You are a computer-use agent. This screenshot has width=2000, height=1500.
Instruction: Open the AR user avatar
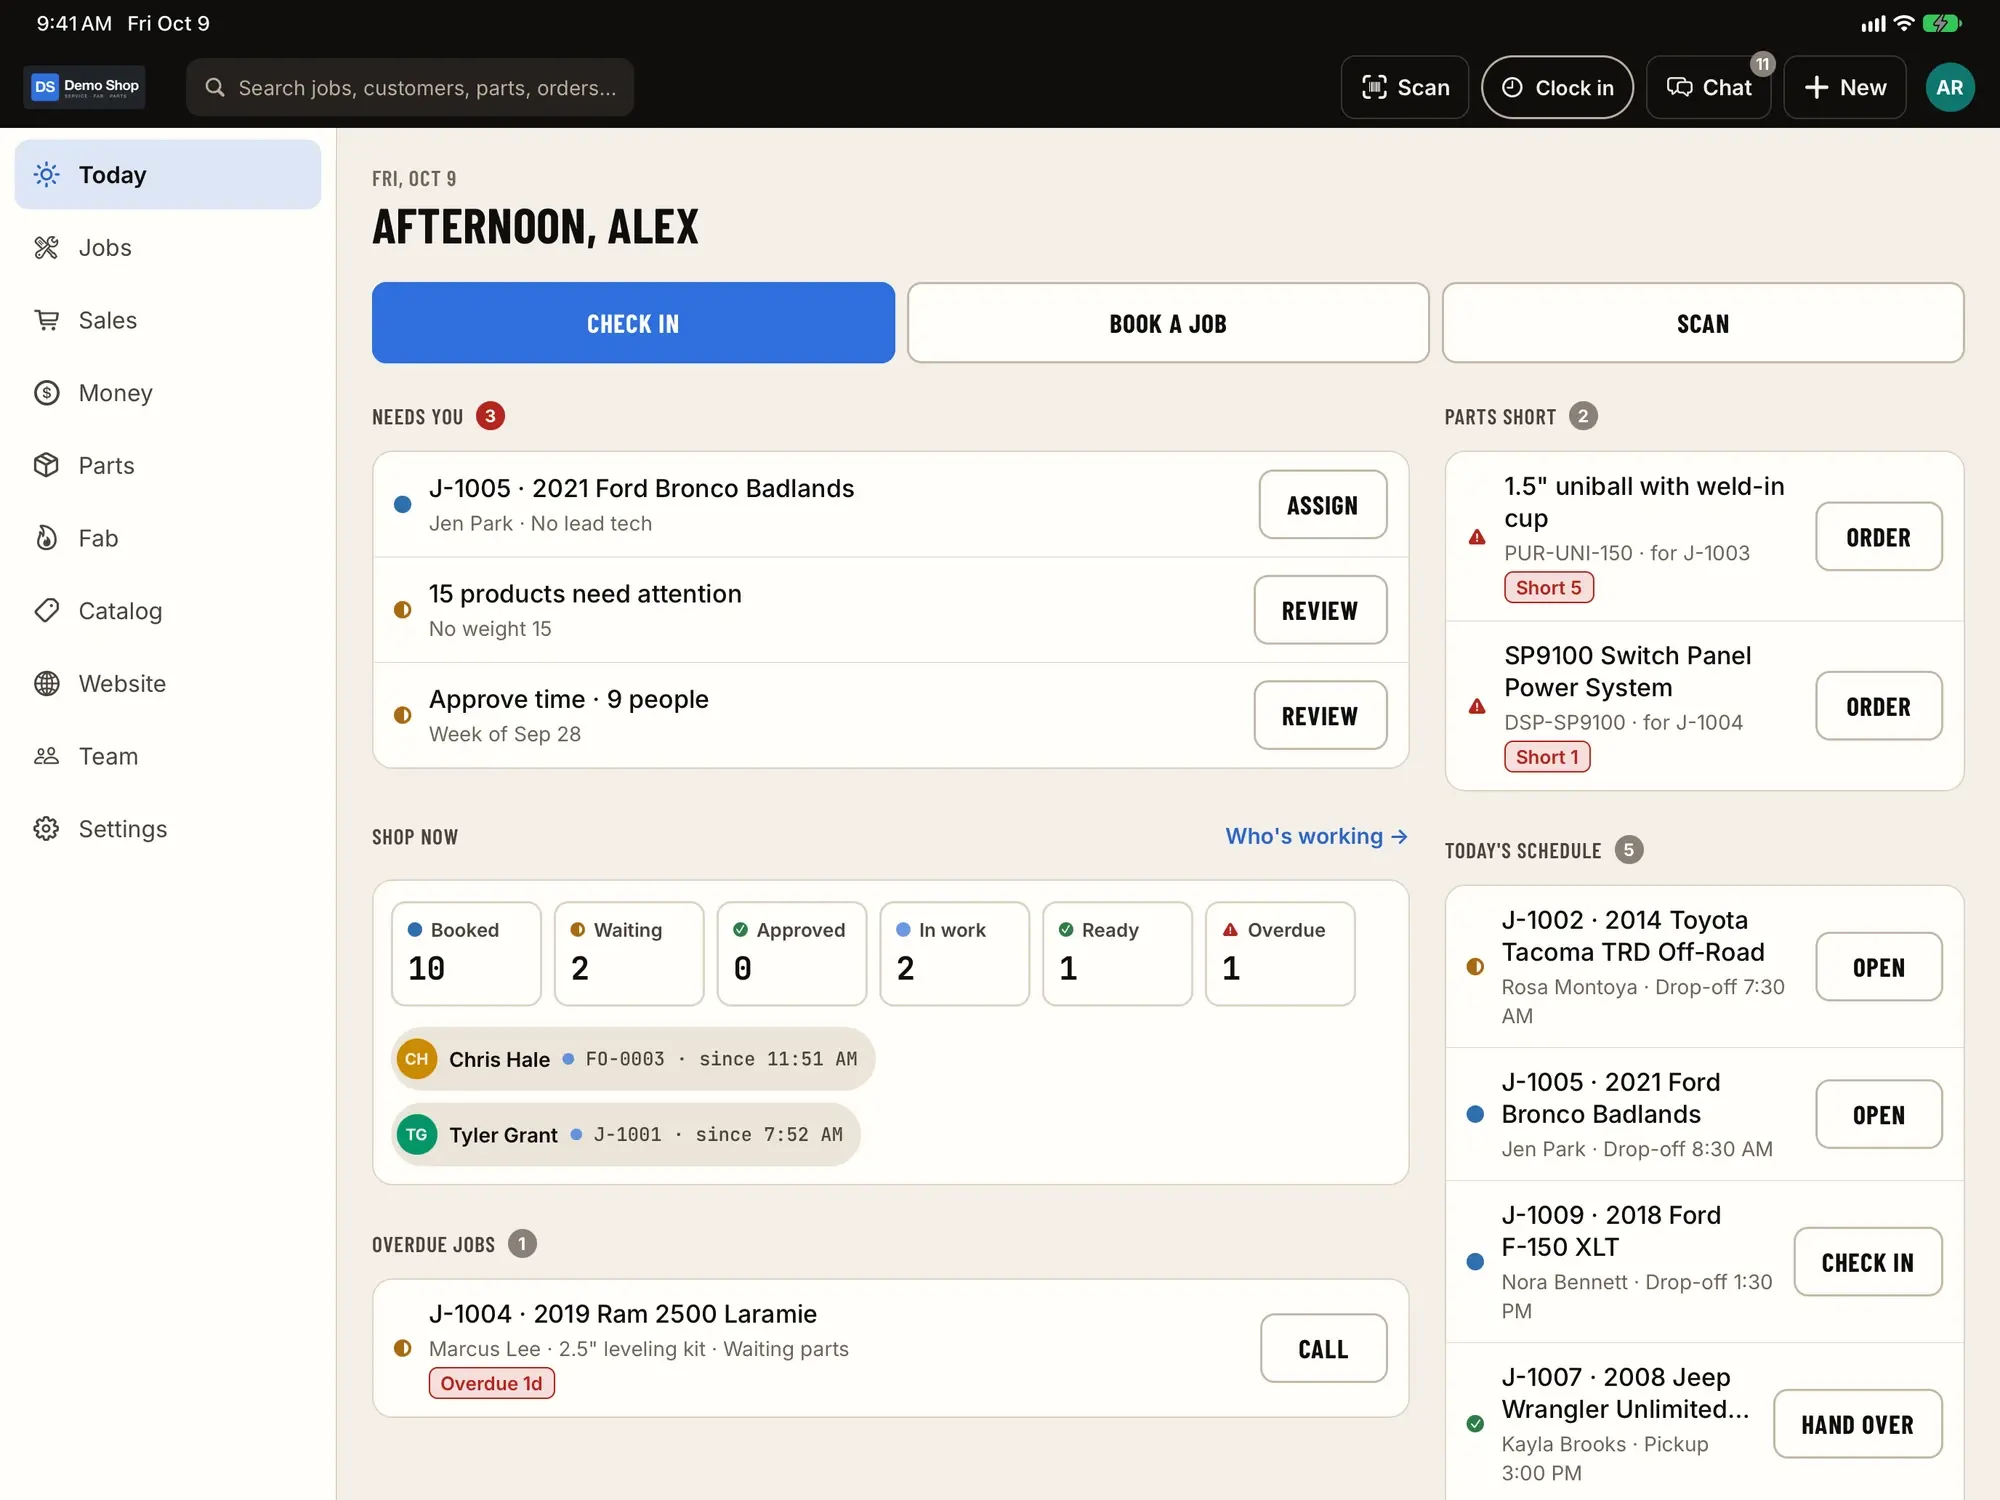1949,87
